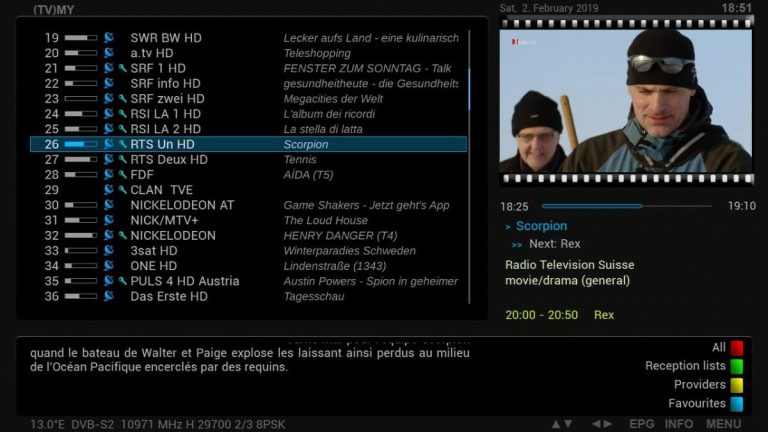Click the satellite icon for ONE HD
The height and width of the screenshot is (432, 768).
(109, 265)
